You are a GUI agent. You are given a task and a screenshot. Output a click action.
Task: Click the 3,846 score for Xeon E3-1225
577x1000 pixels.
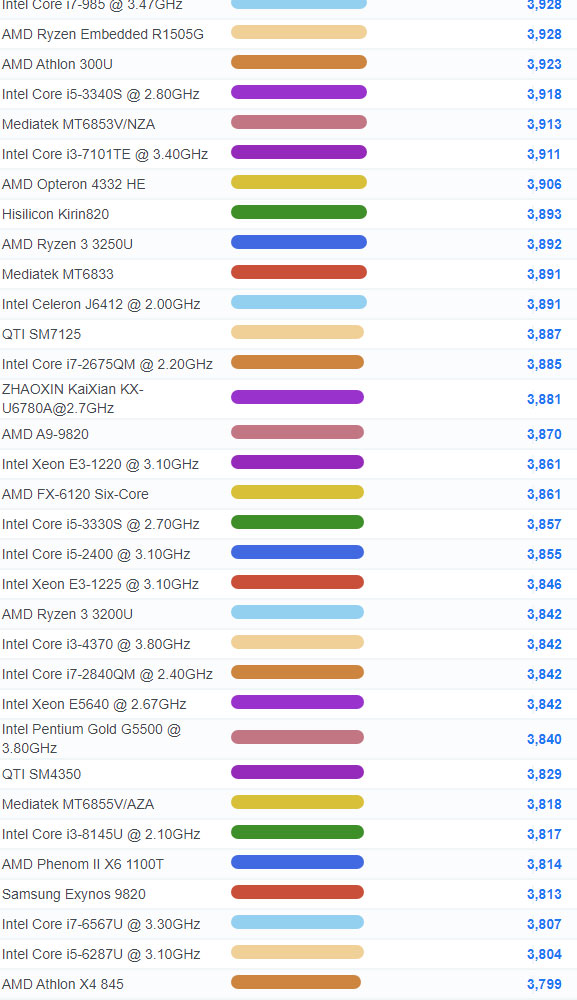click(x=544, y=584)
